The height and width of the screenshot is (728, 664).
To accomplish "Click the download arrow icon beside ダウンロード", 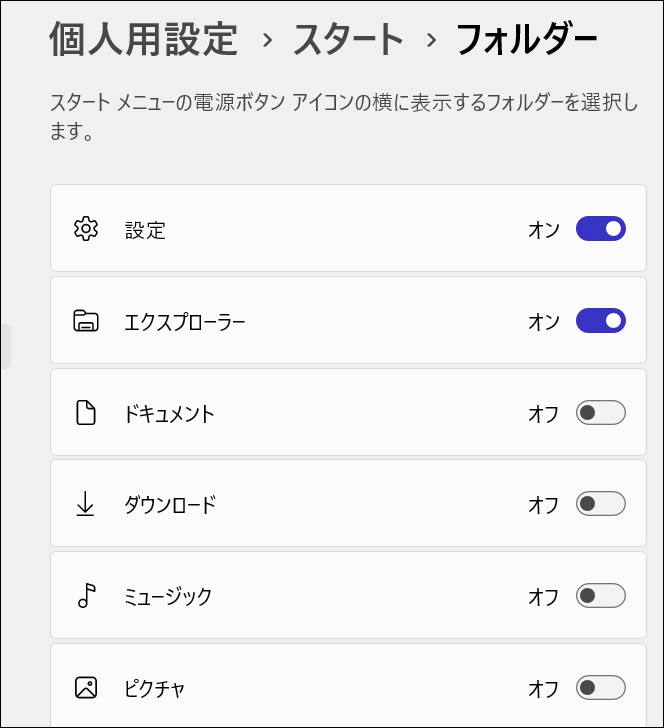I will click(86, 505).
